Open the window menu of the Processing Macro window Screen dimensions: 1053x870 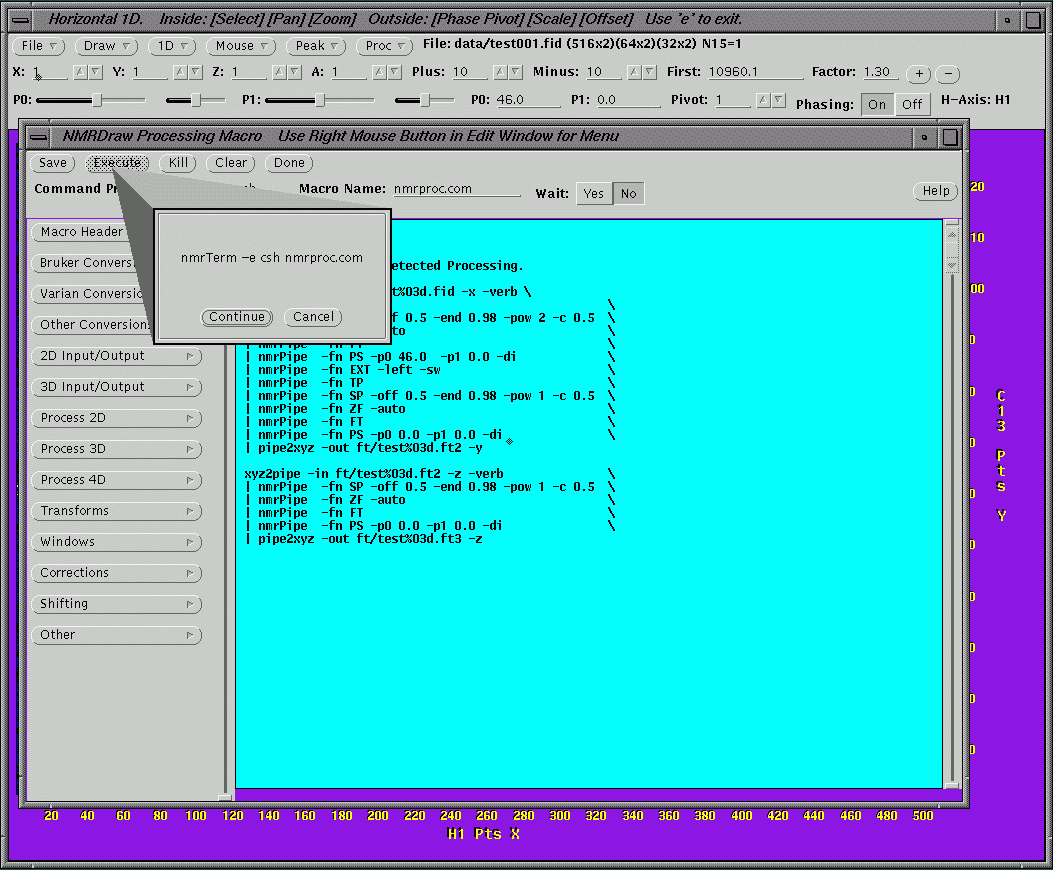pos(39,137)
